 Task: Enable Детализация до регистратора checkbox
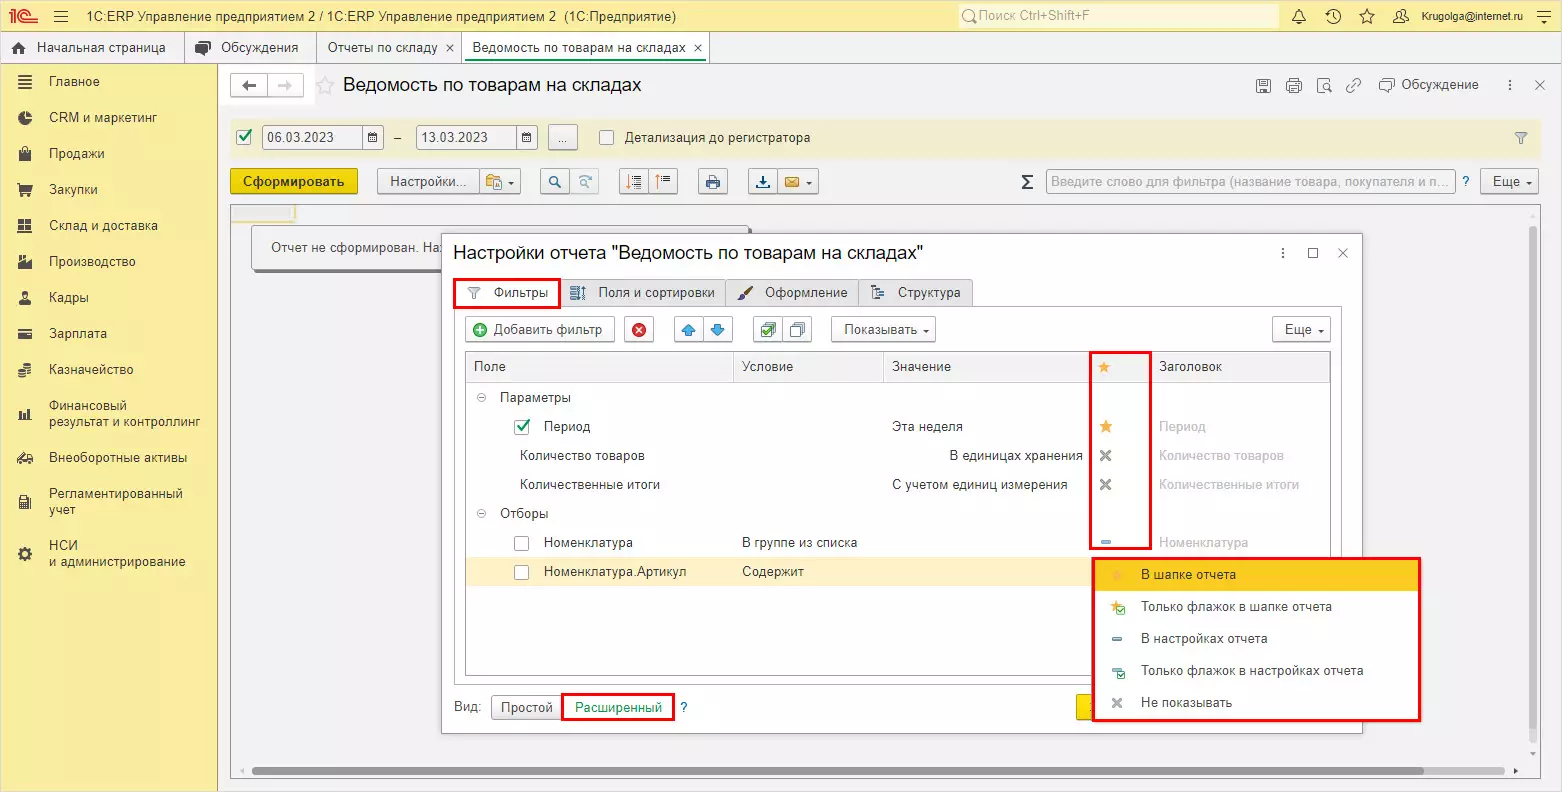click(x=606, y=138)
